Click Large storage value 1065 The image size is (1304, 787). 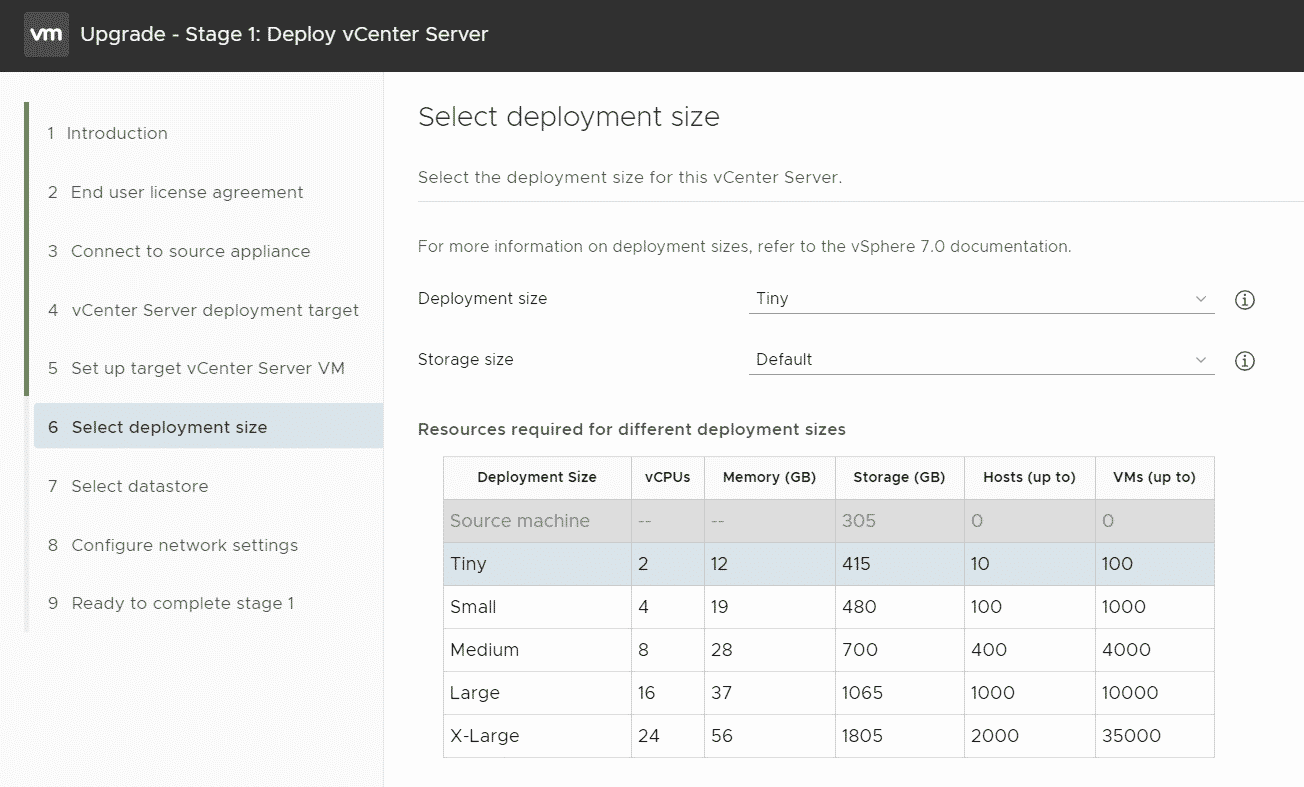tap(863, 693)
